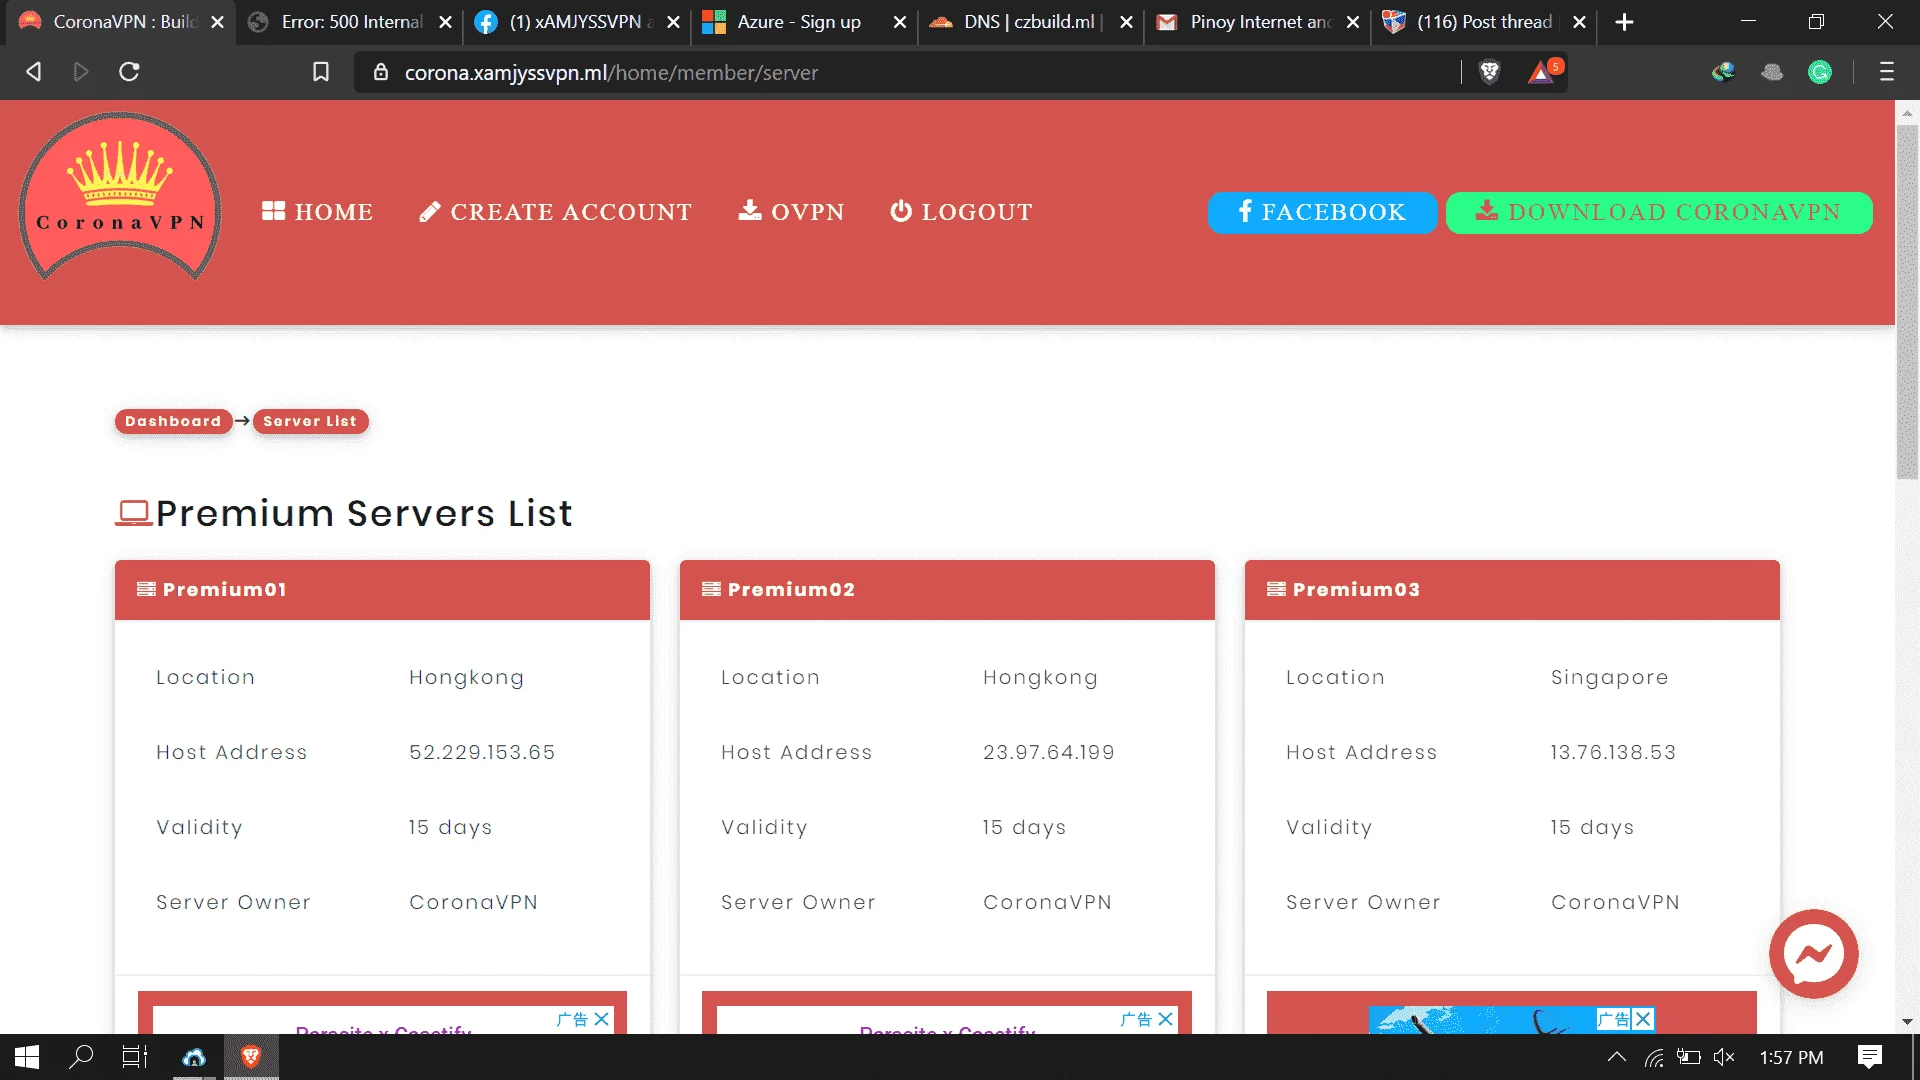Image resolution: width=1920 pixels, height=1080 pixels.
Task: Click the battery tray icon
Action: point(1689,1057)
